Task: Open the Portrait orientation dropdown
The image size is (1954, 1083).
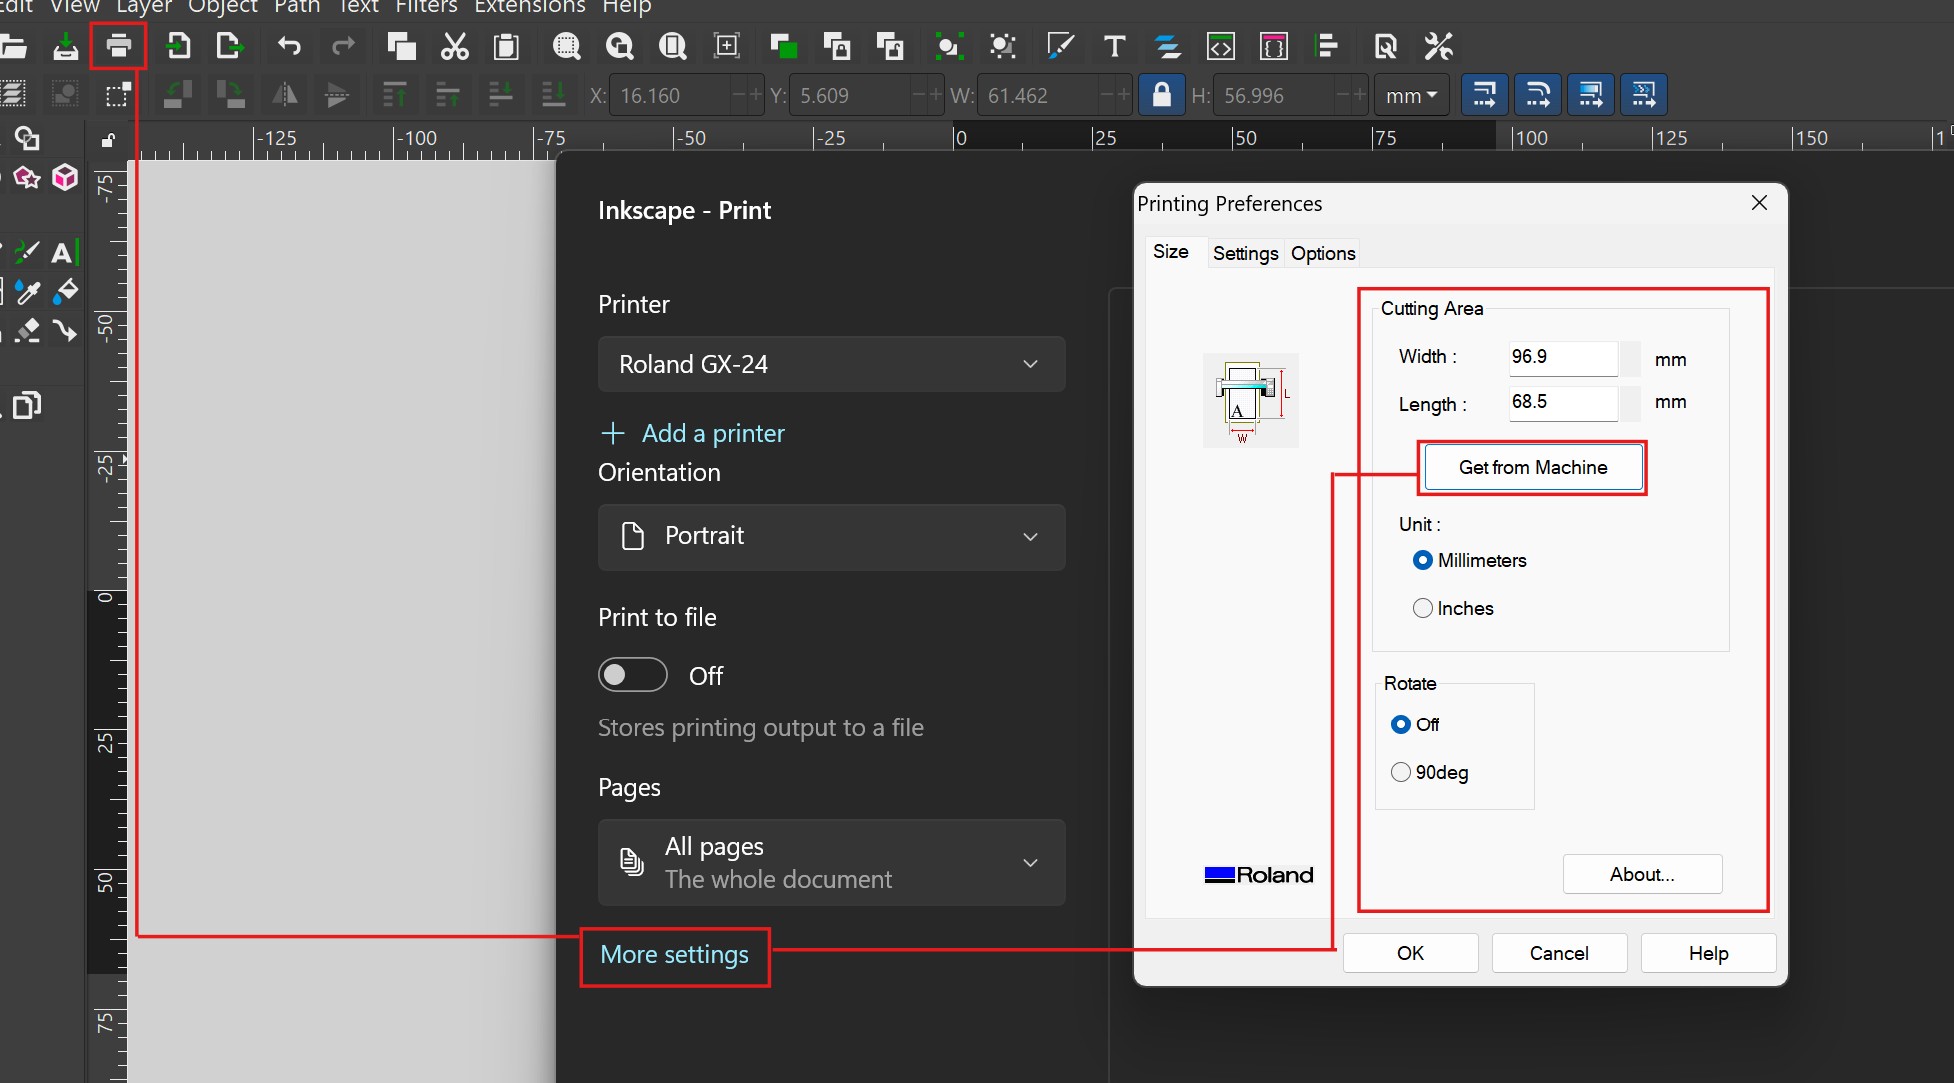Action: pyautogui.click(x=831, y=536)
